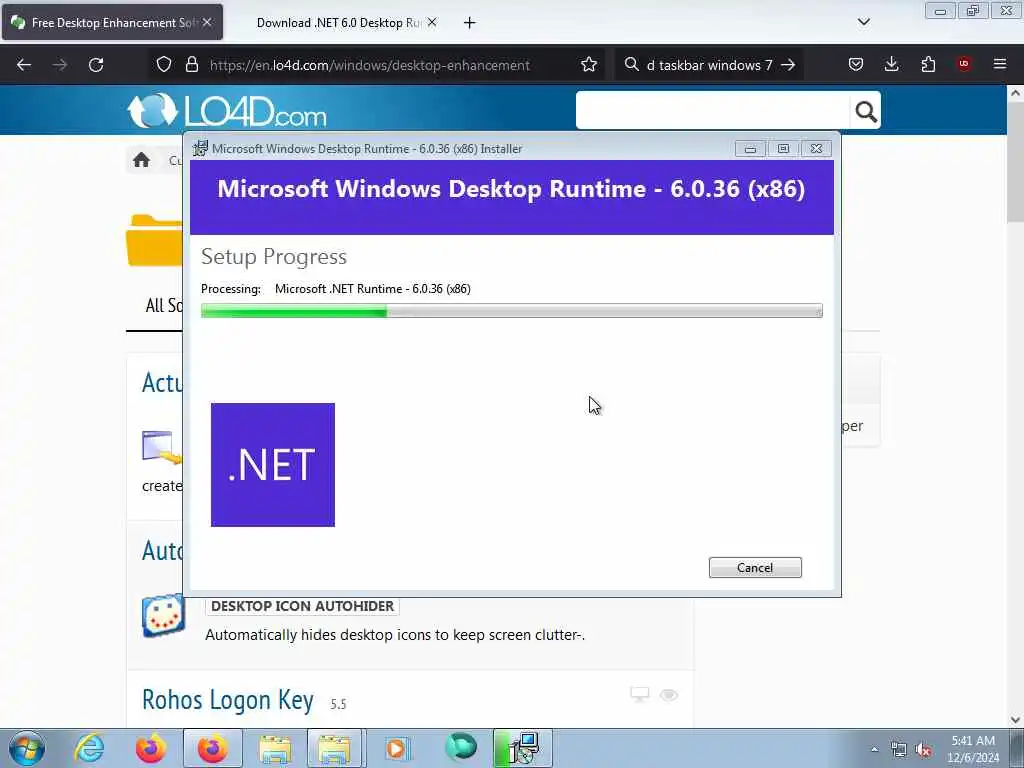Click the DESKTOP ICON AUTOHIDER tag
Image resolution: width=1024 pixels, height=768 pixels.
[x=302, y=606]
